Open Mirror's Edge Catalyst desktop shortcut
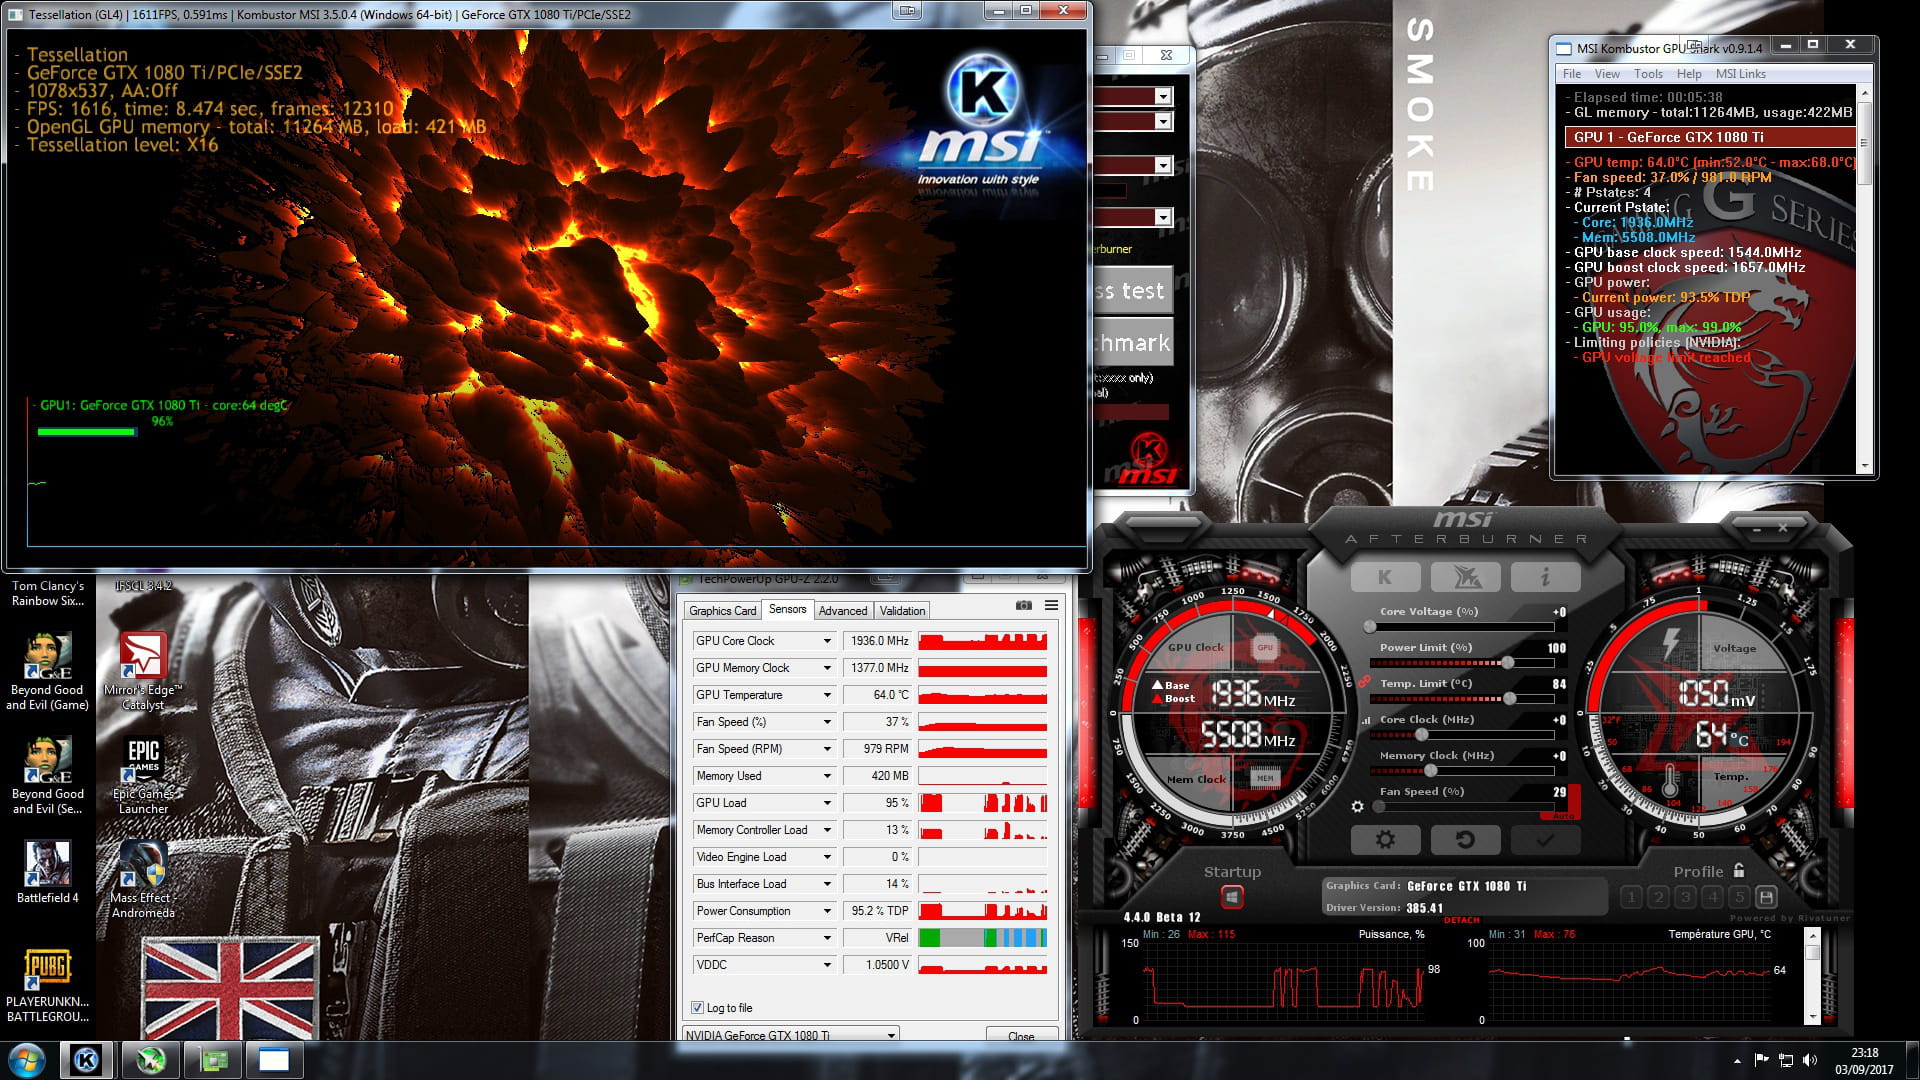This screenshot has height=1080, width=1920. point(143,672)
